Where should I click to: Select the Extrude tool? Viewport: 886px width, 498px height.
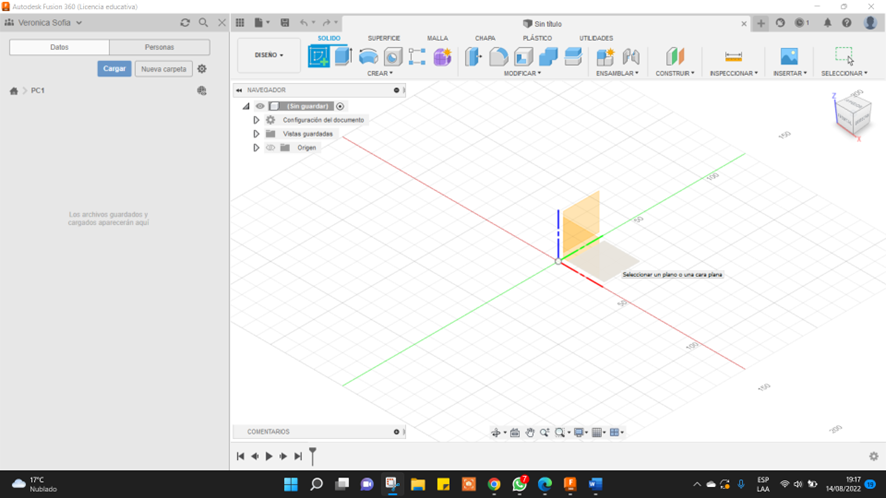click(343, 57)
